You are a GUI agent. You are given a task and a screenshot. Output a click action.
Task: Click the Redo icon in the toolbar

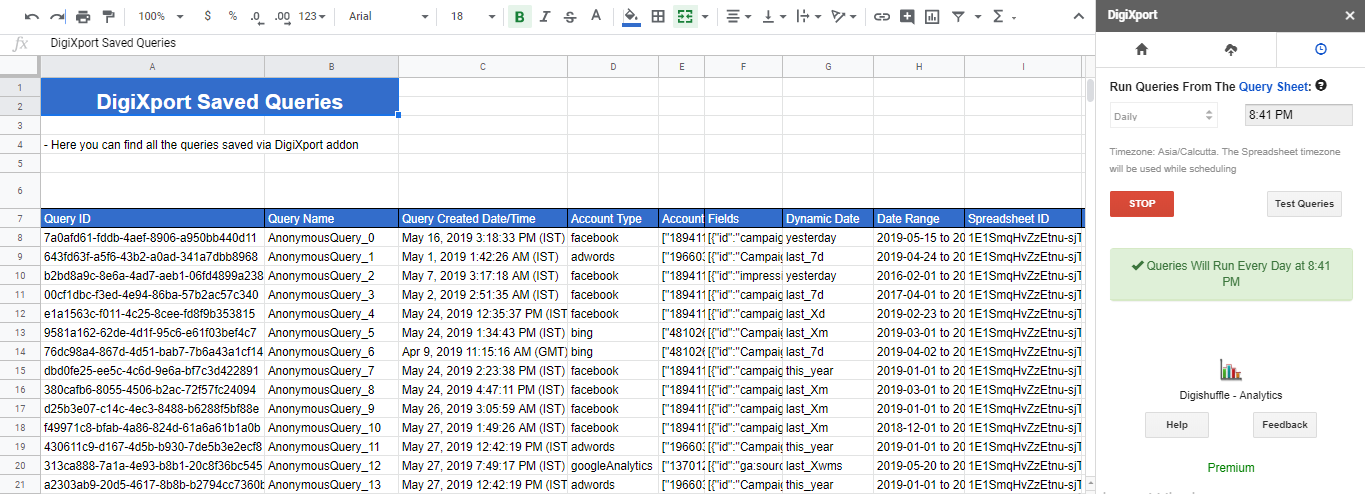[57, 17]
